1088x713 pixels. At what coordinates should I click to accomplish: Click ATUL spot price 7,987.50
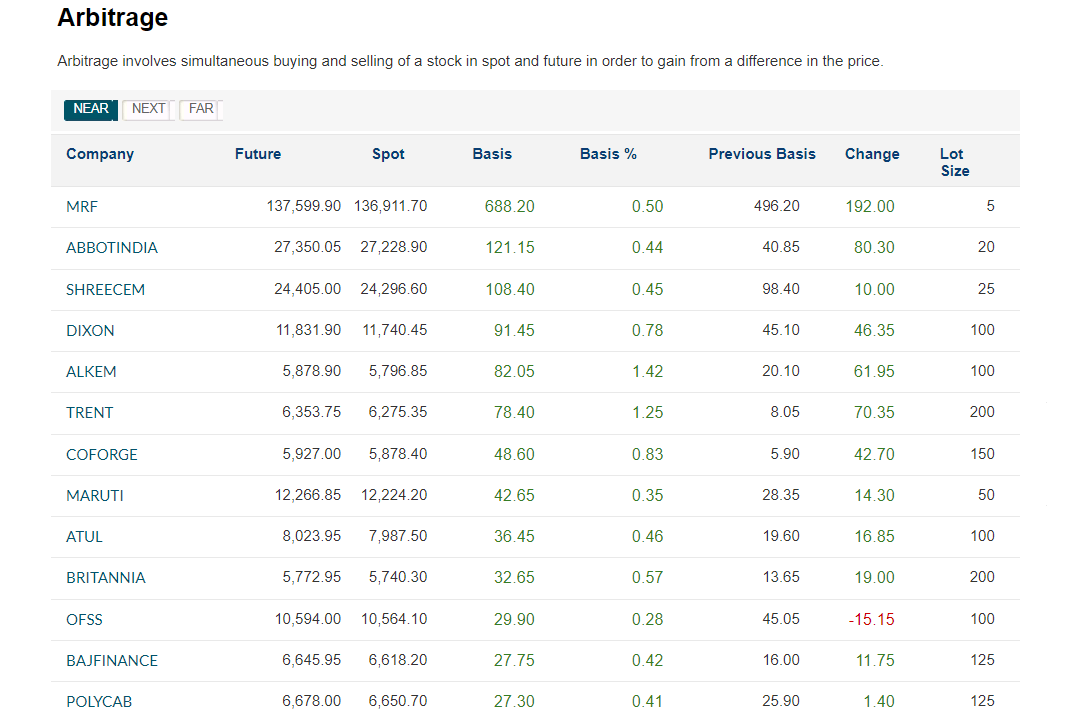(398, 535)
